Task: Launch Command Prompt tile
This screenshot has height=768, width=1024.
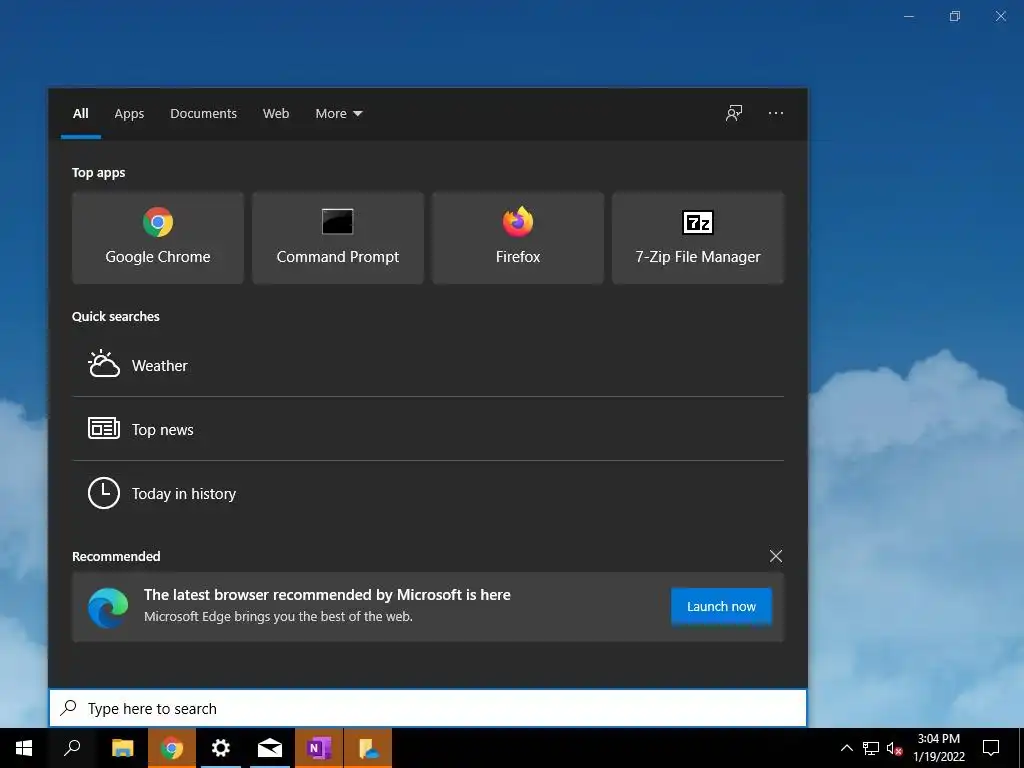Action: coord(338,238)
